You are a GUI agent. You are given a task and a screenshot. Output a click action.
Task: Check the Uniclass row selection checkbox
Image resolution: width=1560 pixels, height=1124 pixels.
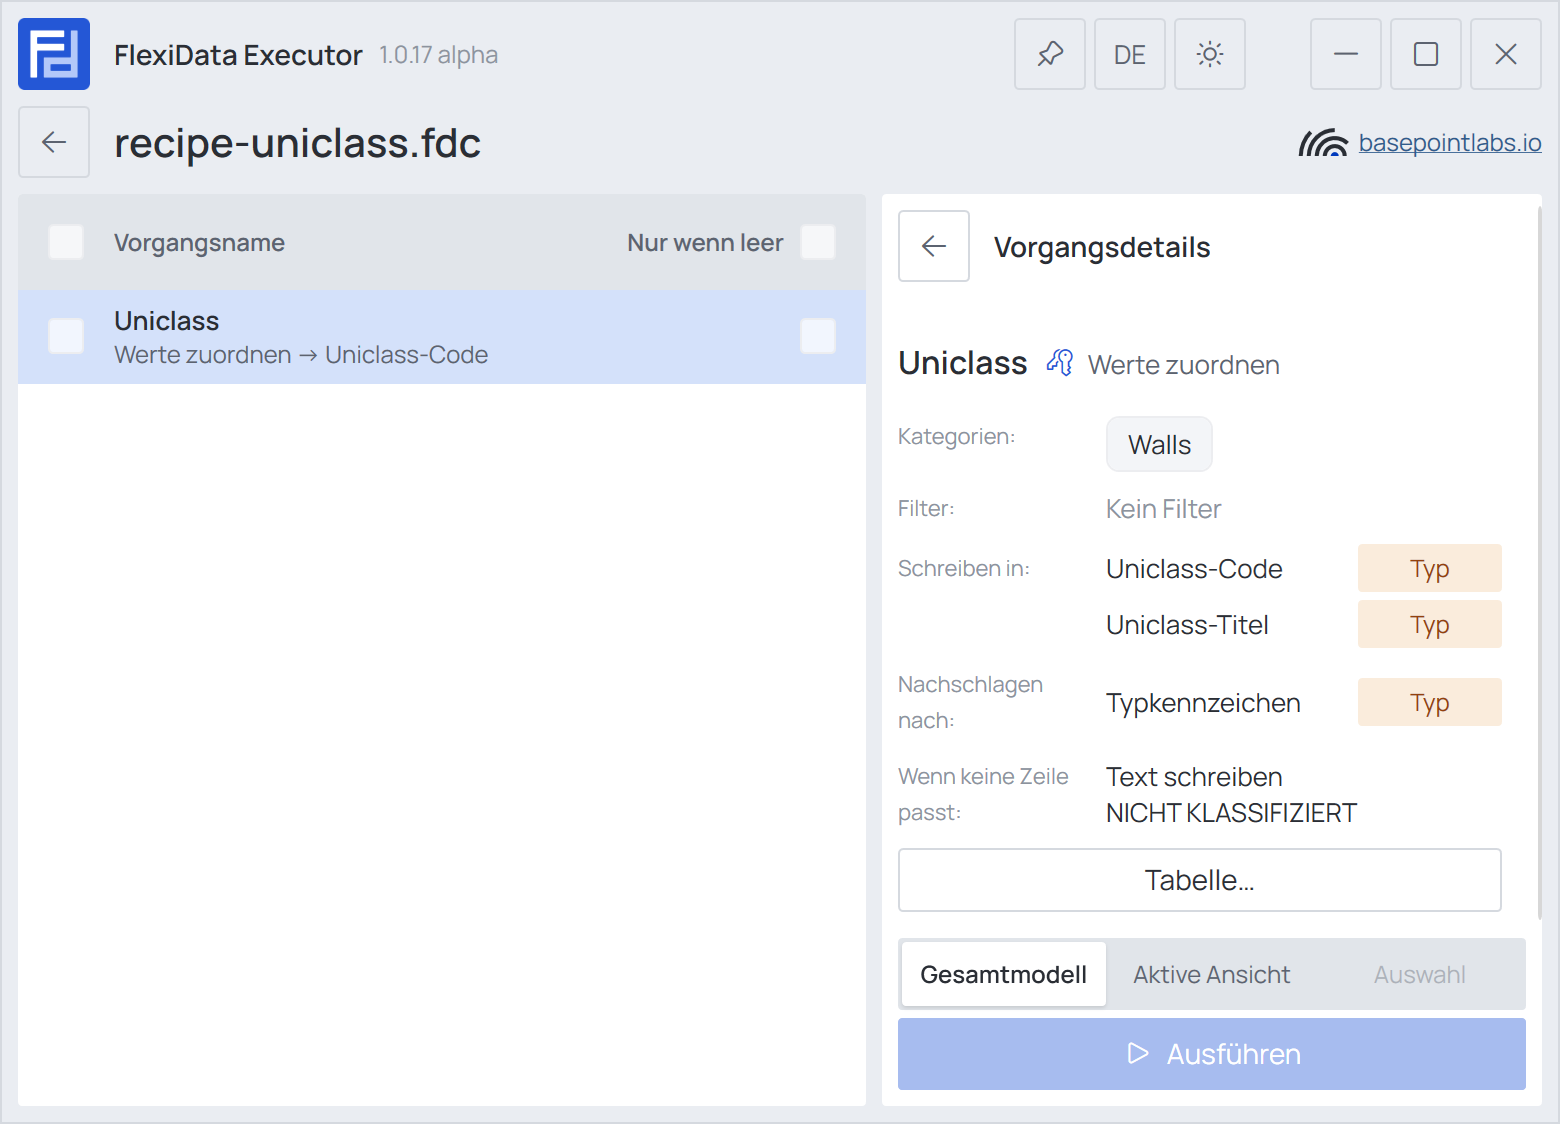tap(66, 336)
